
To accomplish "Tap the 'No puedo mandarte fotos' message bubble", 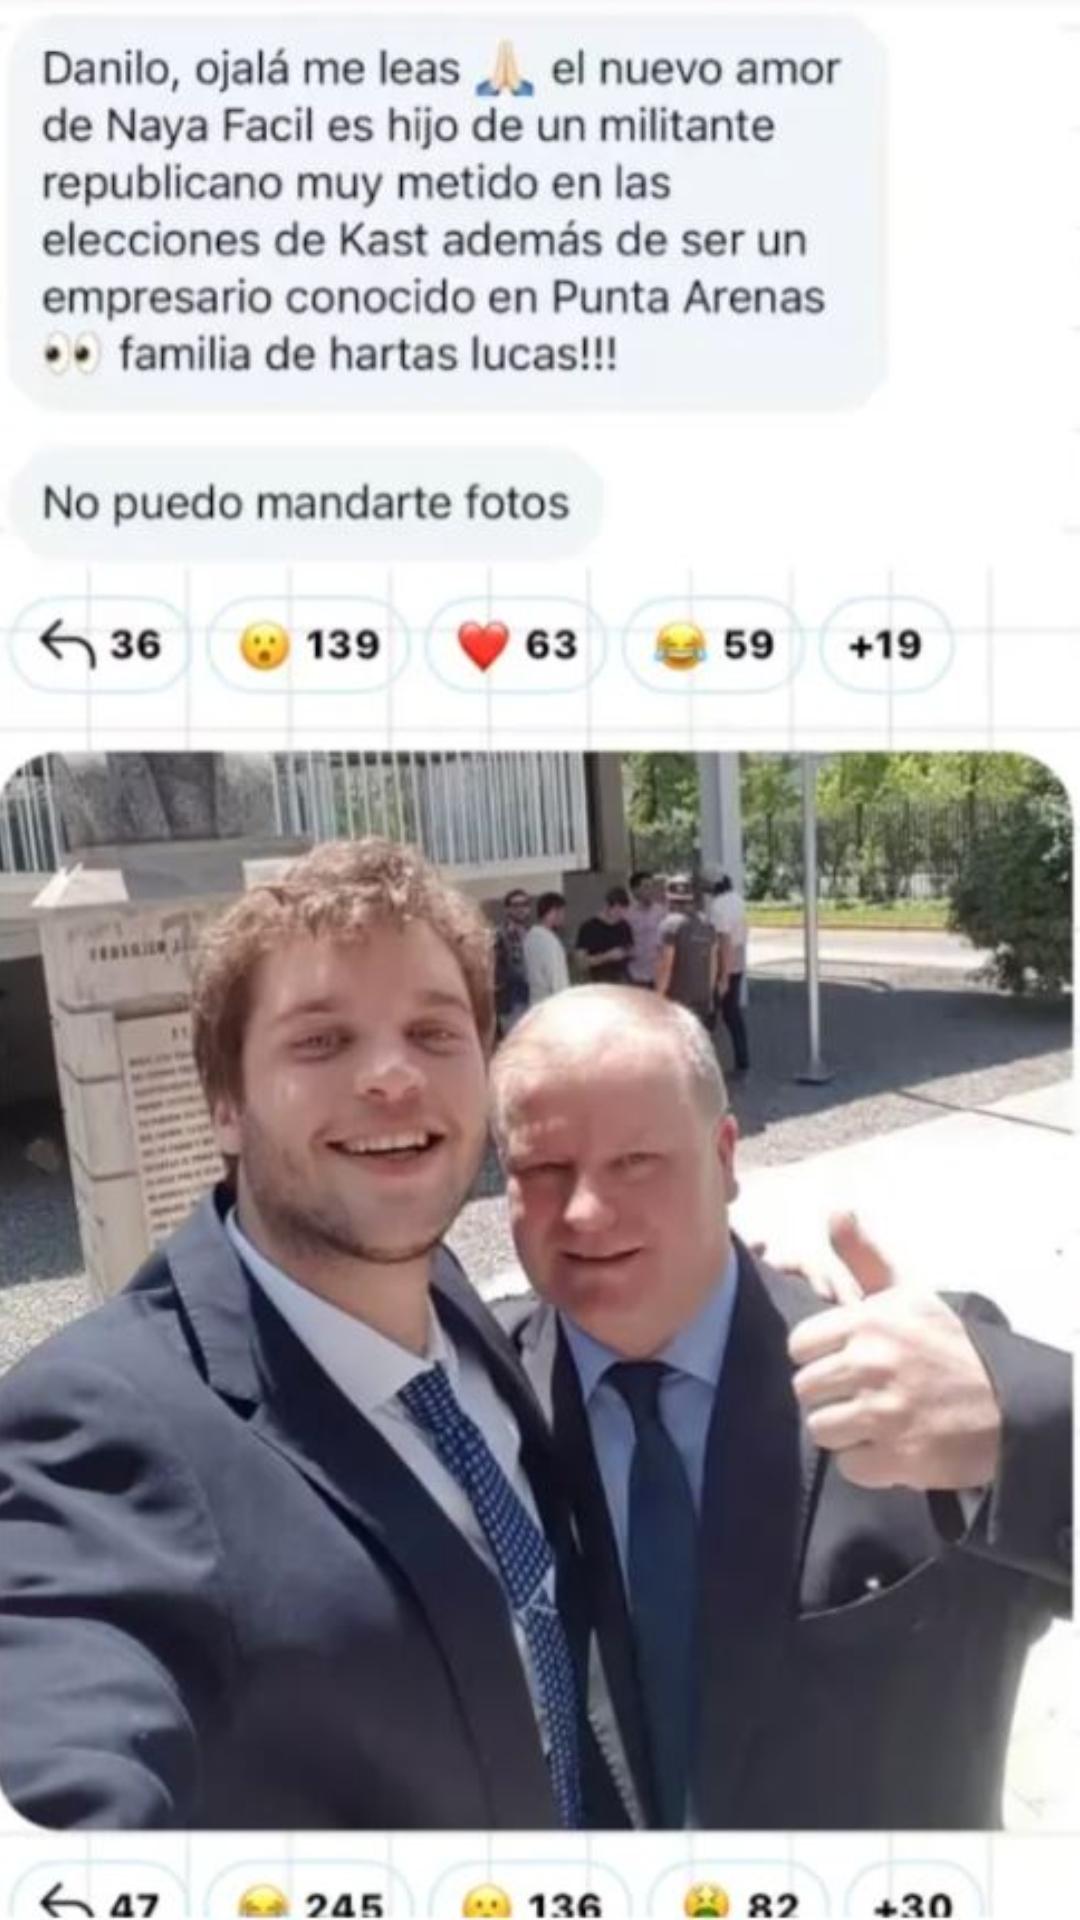I will (306, 503).
